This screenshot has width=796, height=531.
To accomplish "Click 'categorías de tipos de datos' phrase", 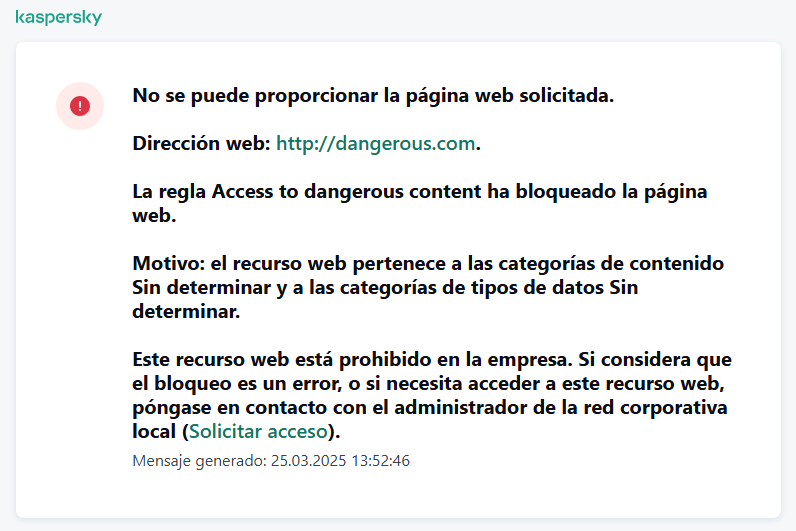I will click(472, 288).
